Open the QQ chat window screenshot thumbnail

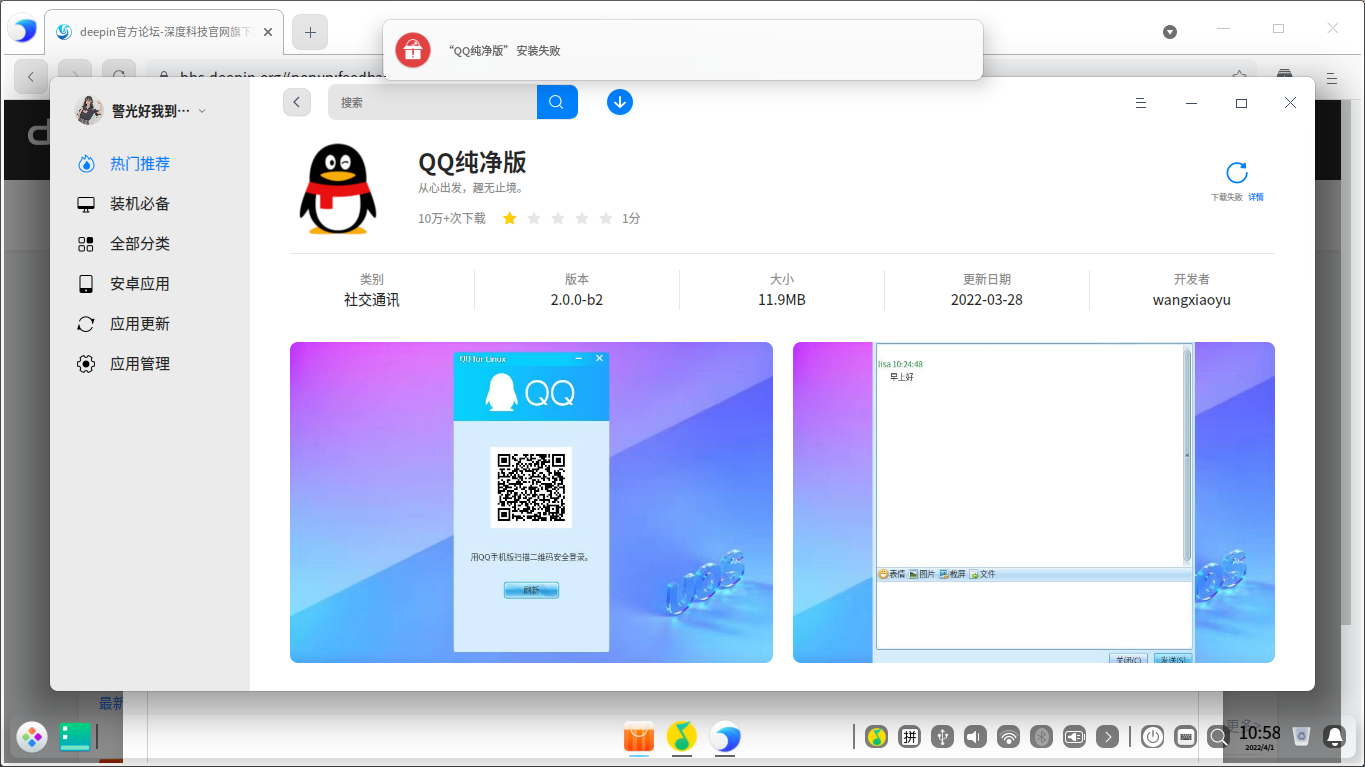point(1034,502)
